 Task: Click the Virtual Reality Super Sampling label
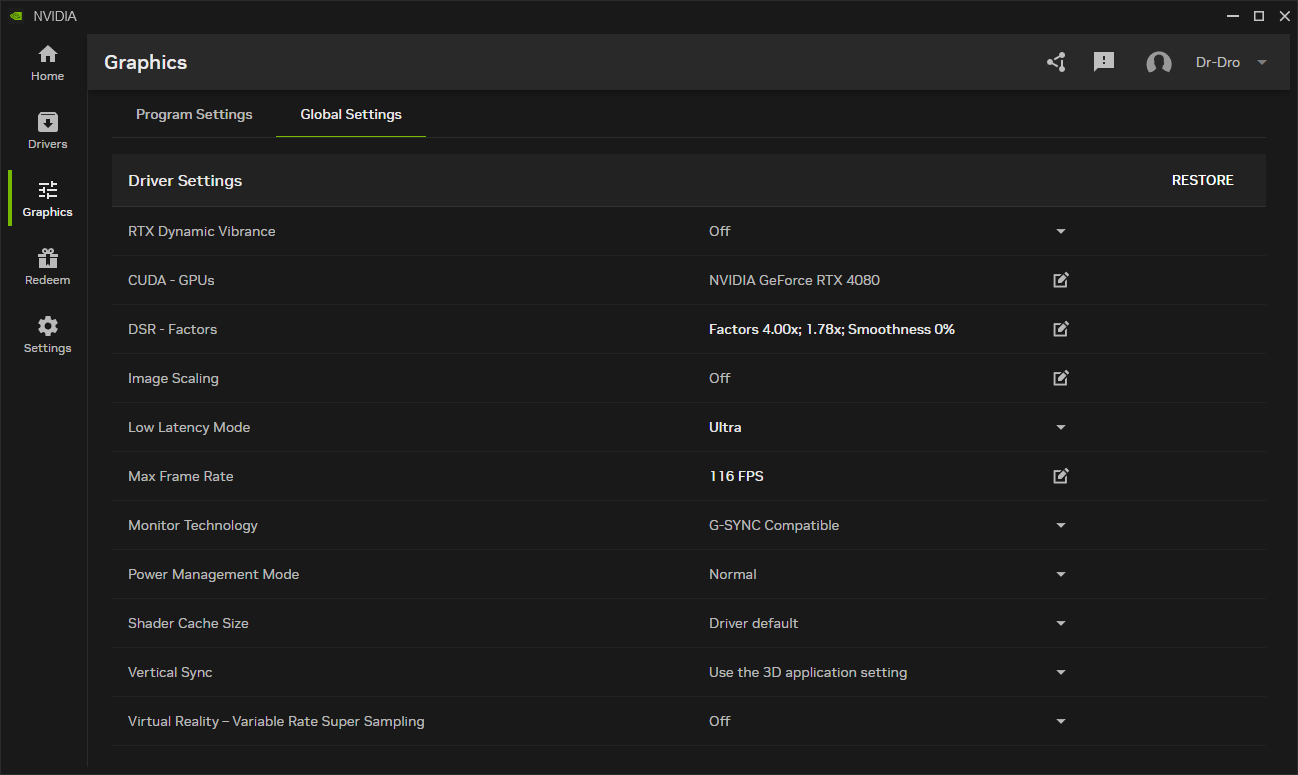click(x=276, y=721)
